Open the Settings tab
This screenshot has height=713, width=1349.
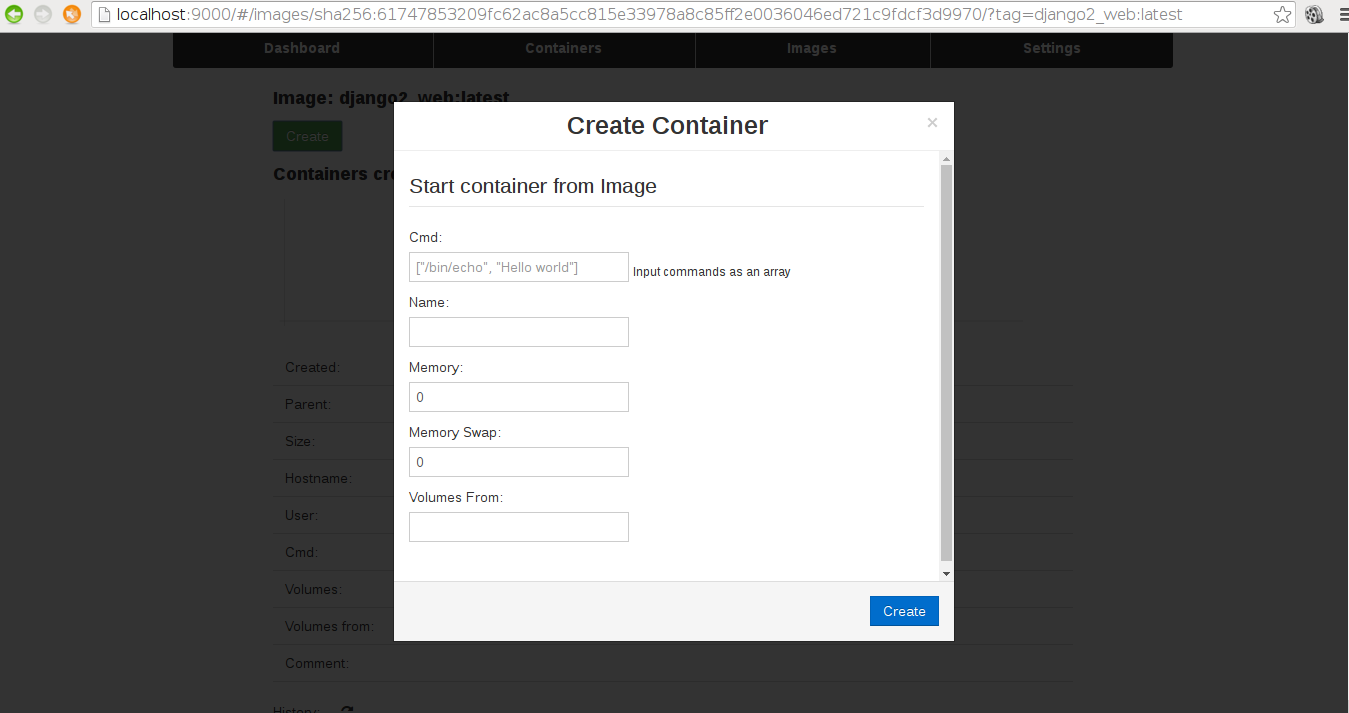coord(1051,48)
